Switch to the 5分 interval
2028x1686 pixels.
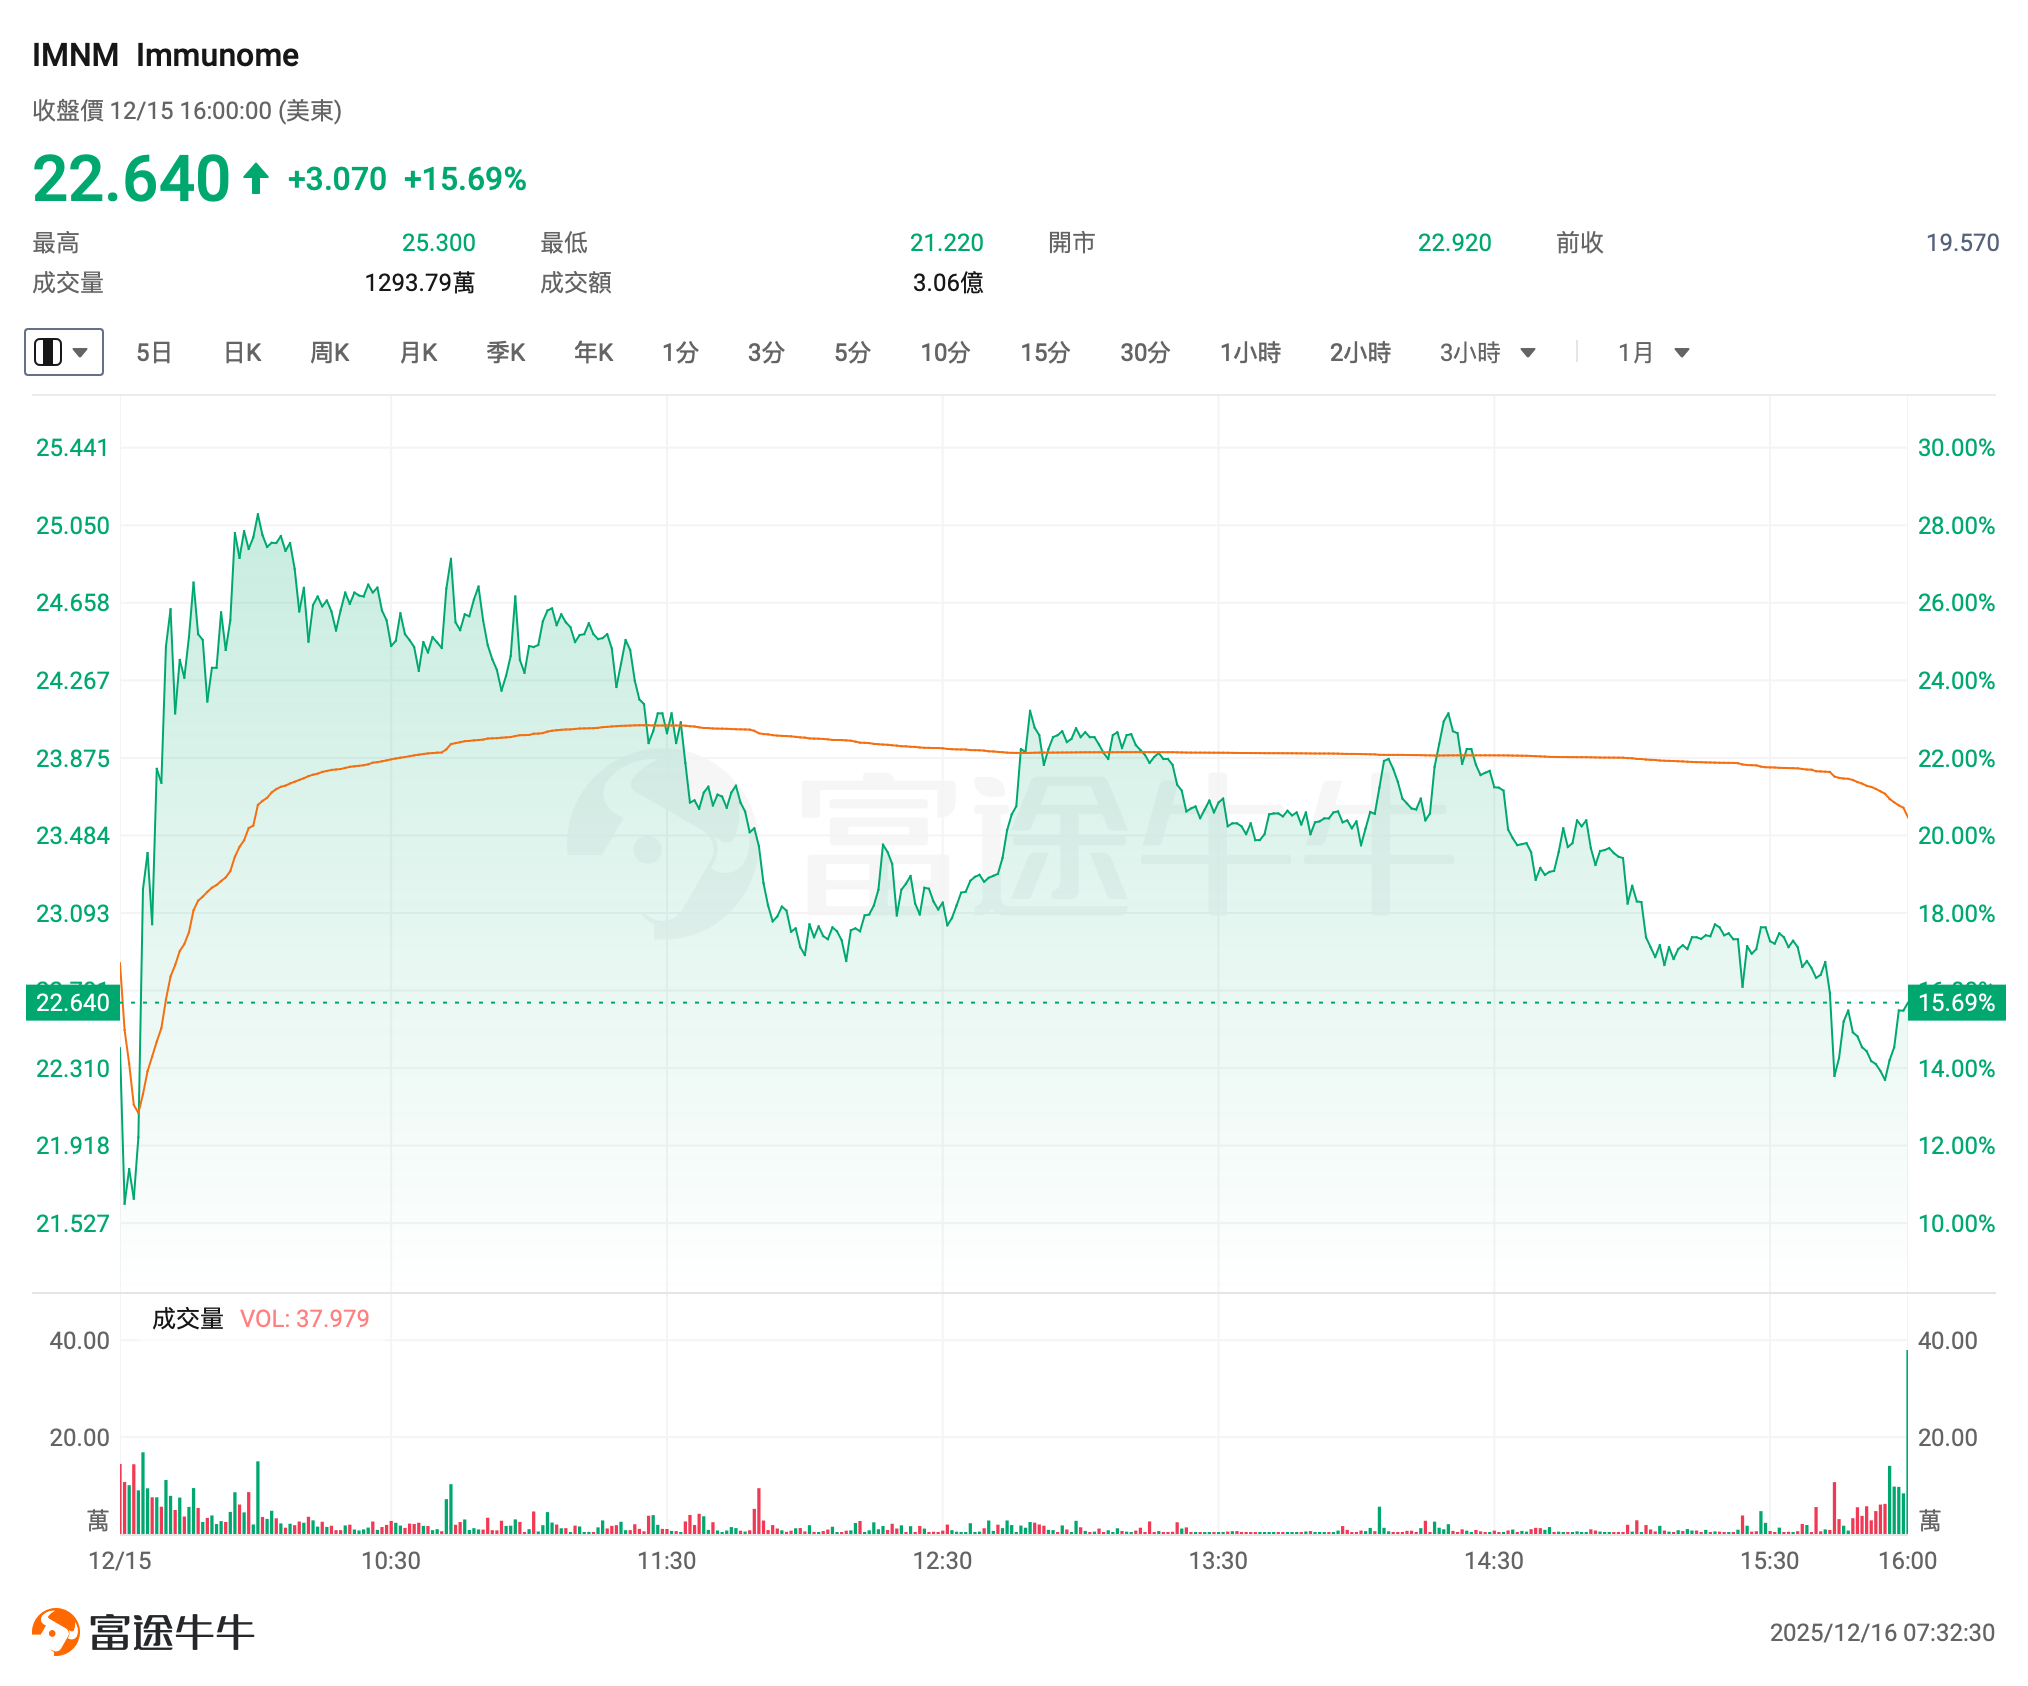[852, 352]
